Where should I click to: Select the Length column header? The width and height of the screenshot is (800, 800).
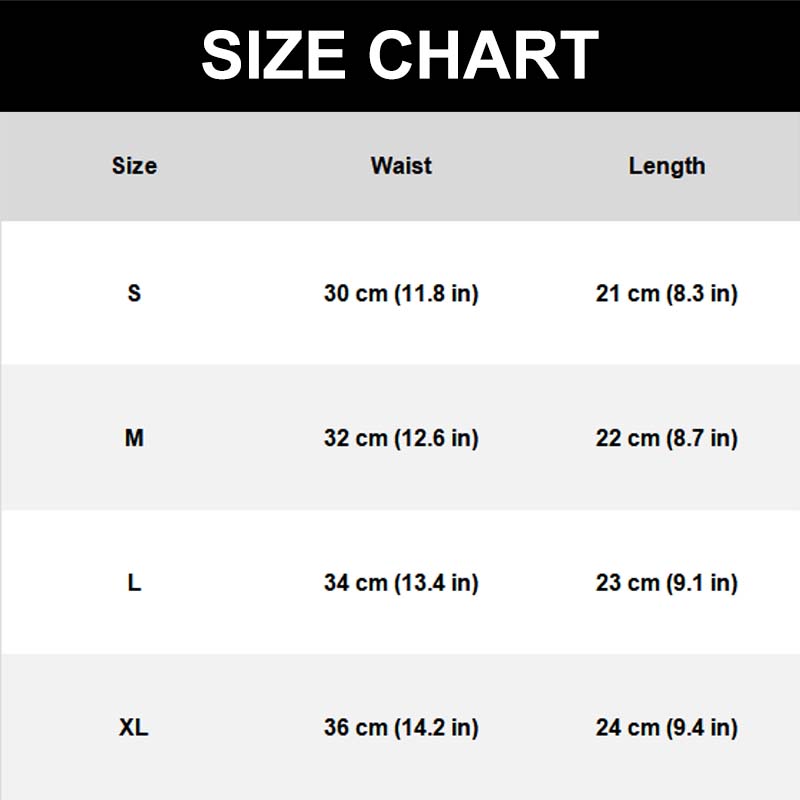[x=667, y=166]
